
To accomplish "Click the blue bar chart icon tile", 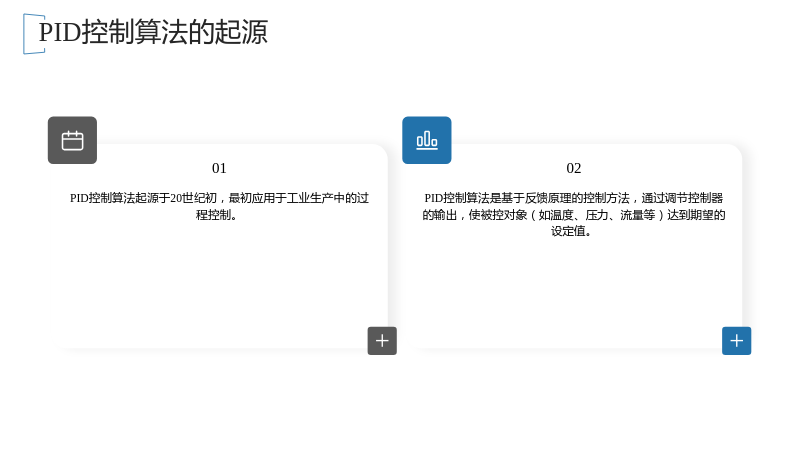I will [x=427, y=140].
